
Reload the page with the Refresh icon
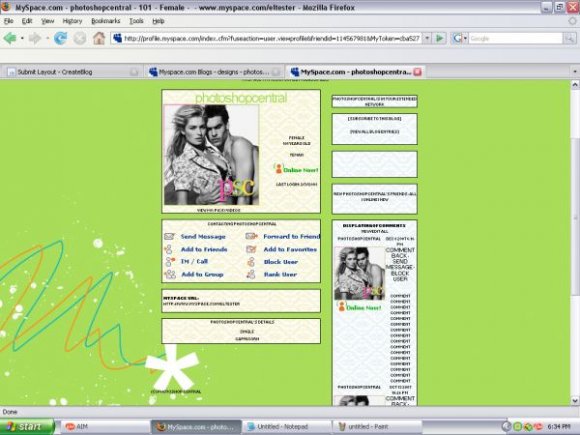[x=60, y=38]
